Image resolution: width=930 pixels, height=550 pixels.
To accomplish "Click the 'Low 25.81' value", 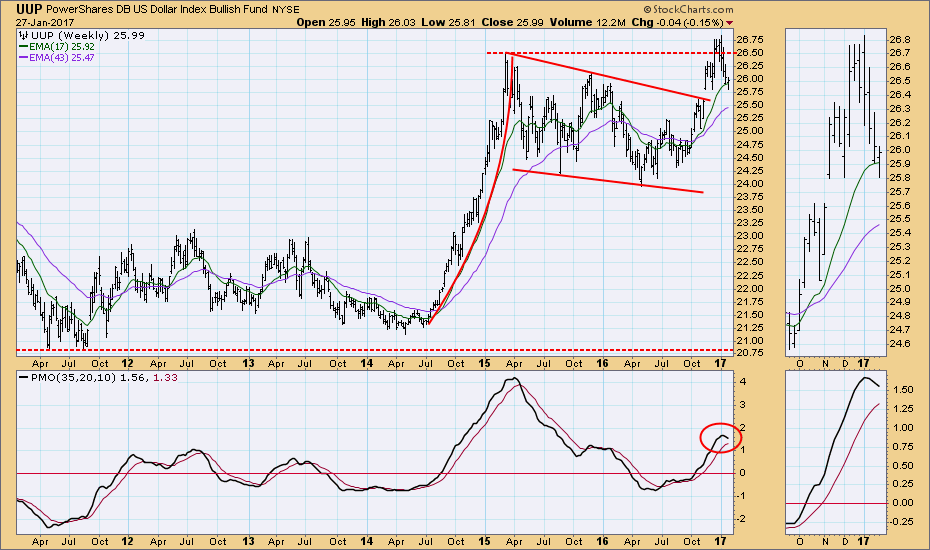I will pos(448,23).
